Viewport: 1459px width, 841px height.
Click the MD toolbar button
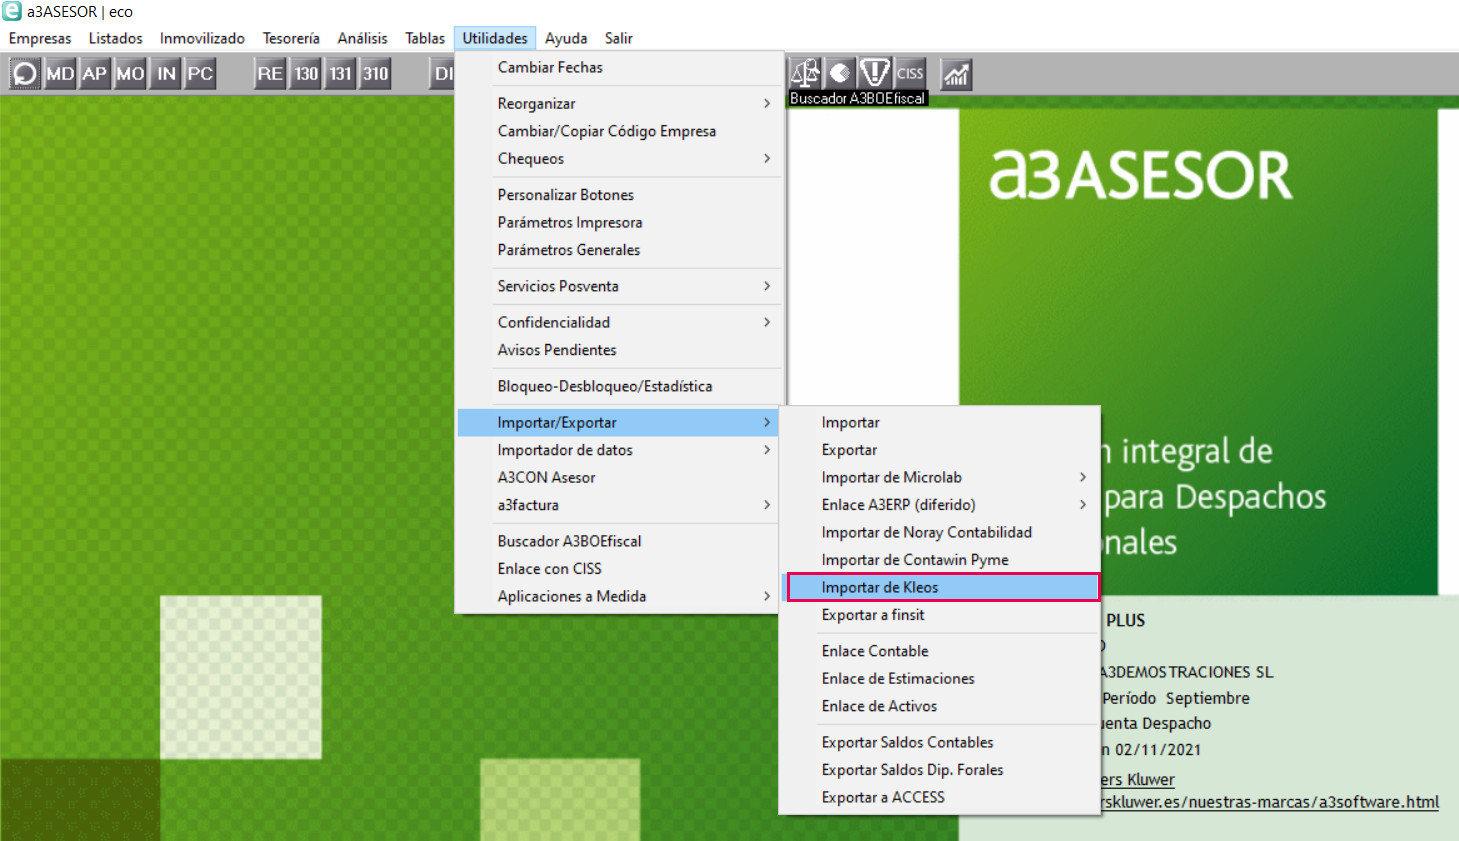tap(60, 74)
